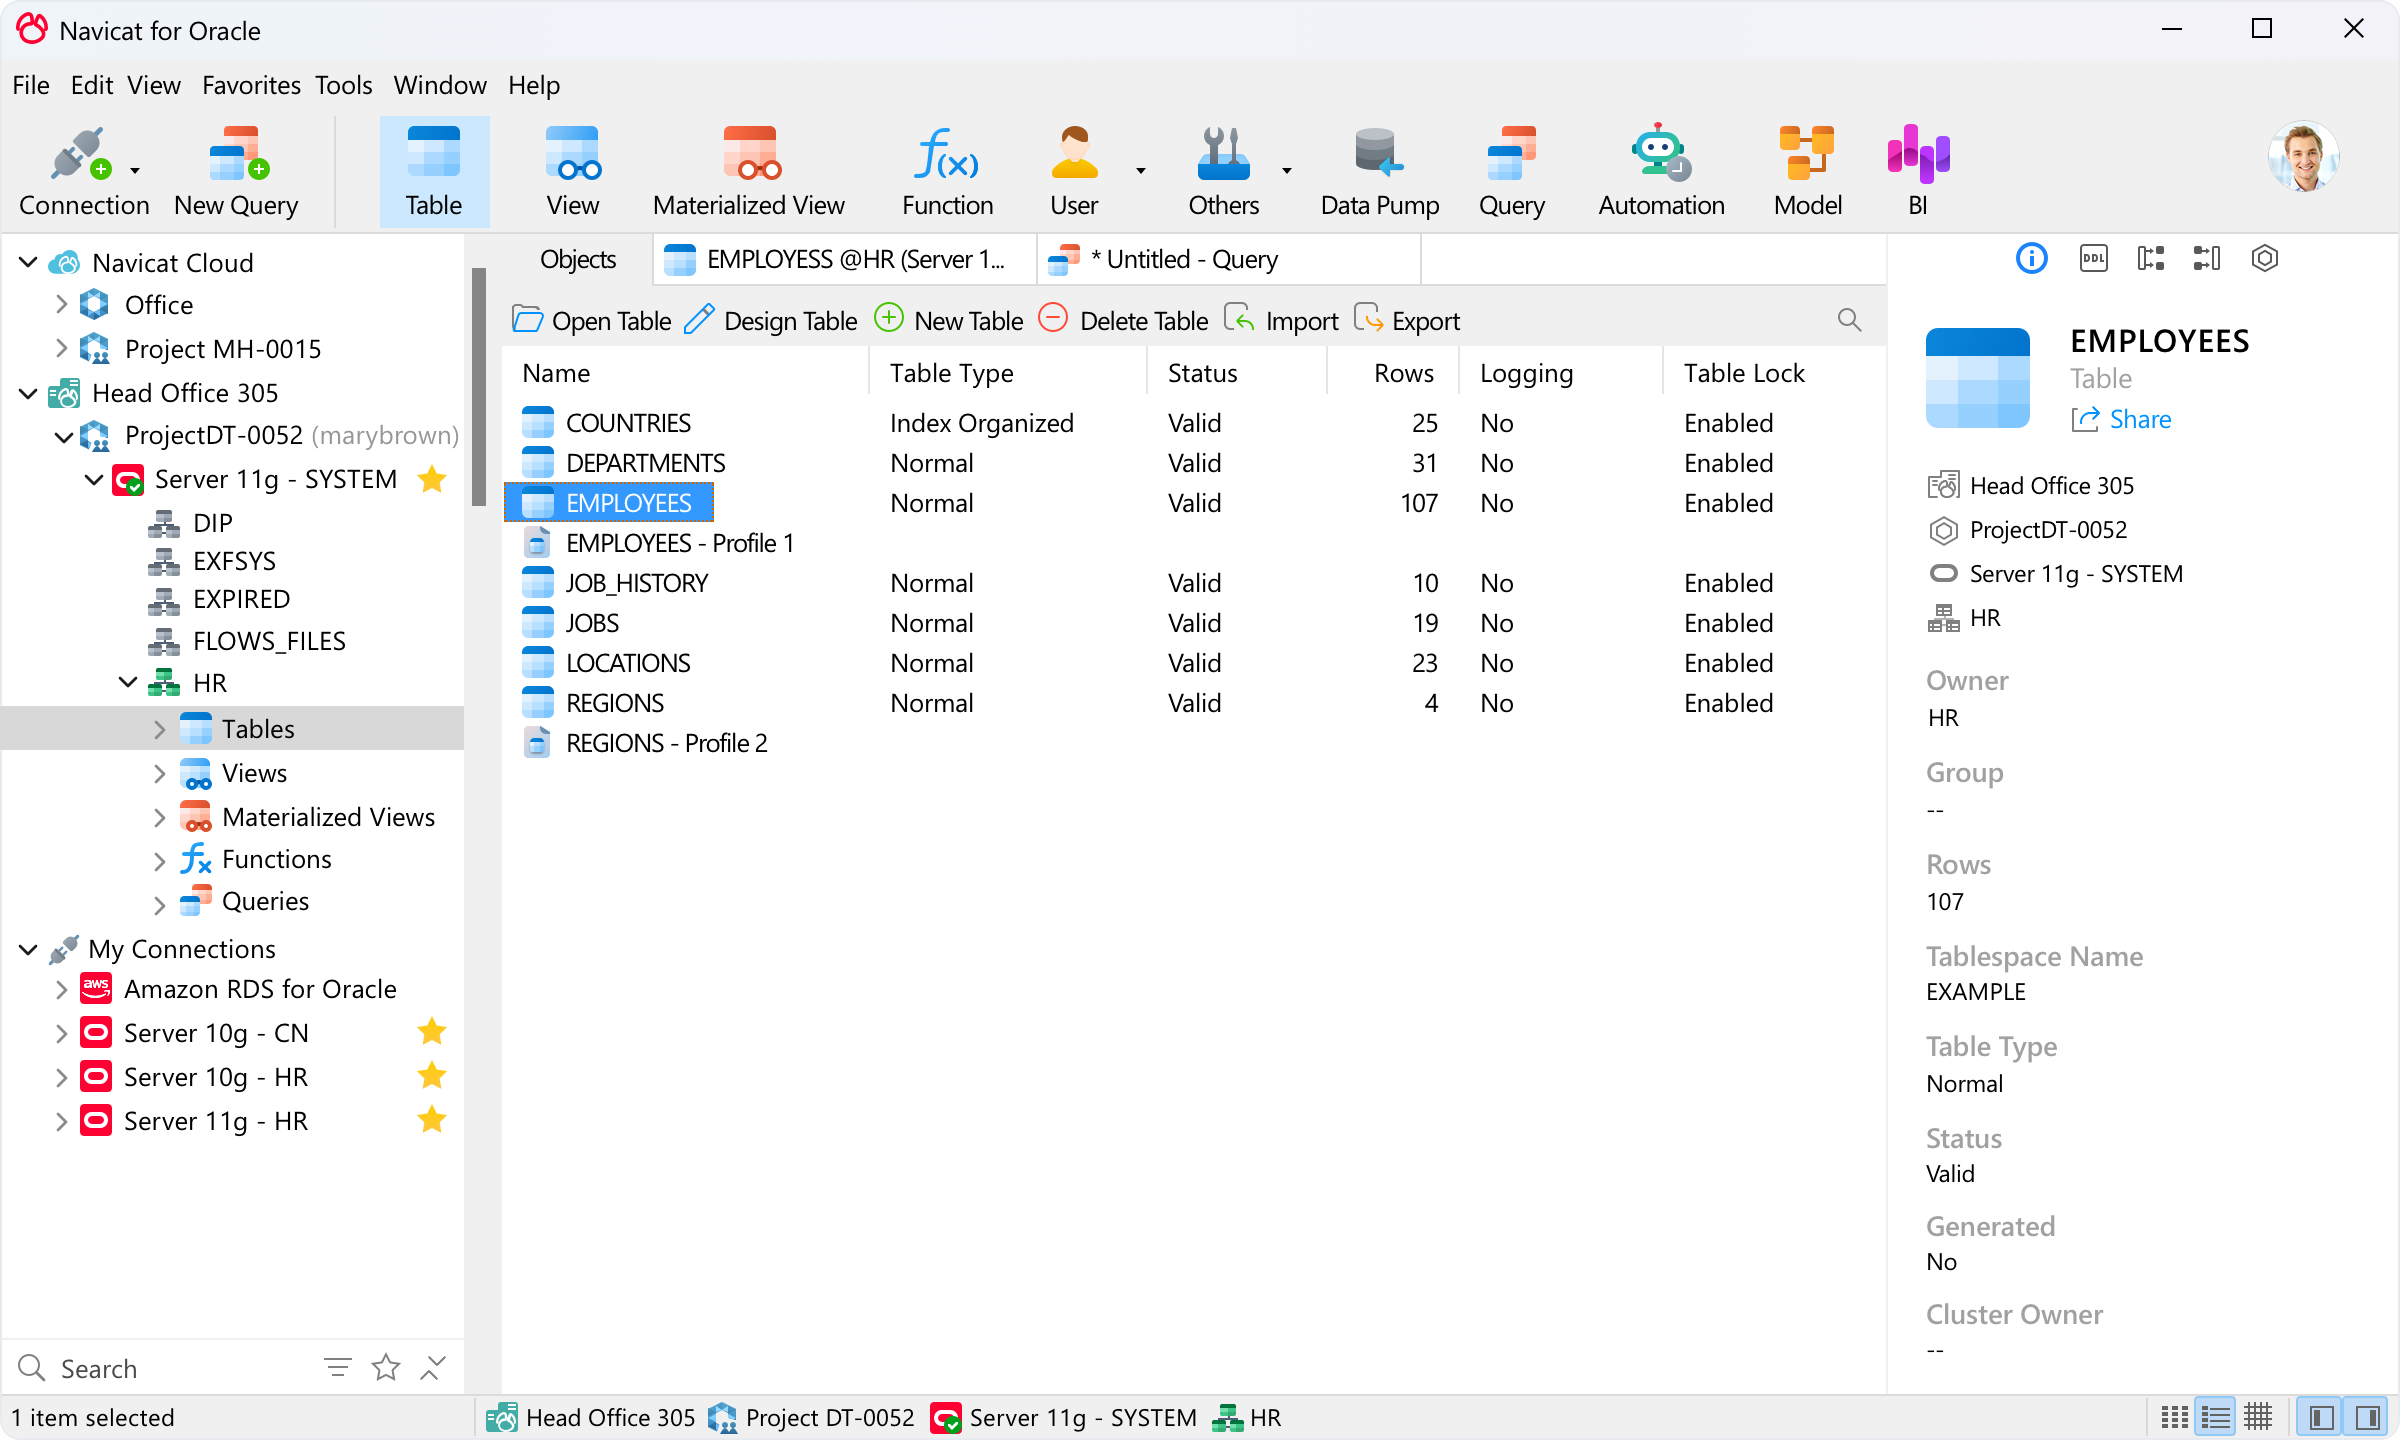Switch object list to grid view
Viewport: 2400px width, 1440px height.
(x=2258, y=1416)
